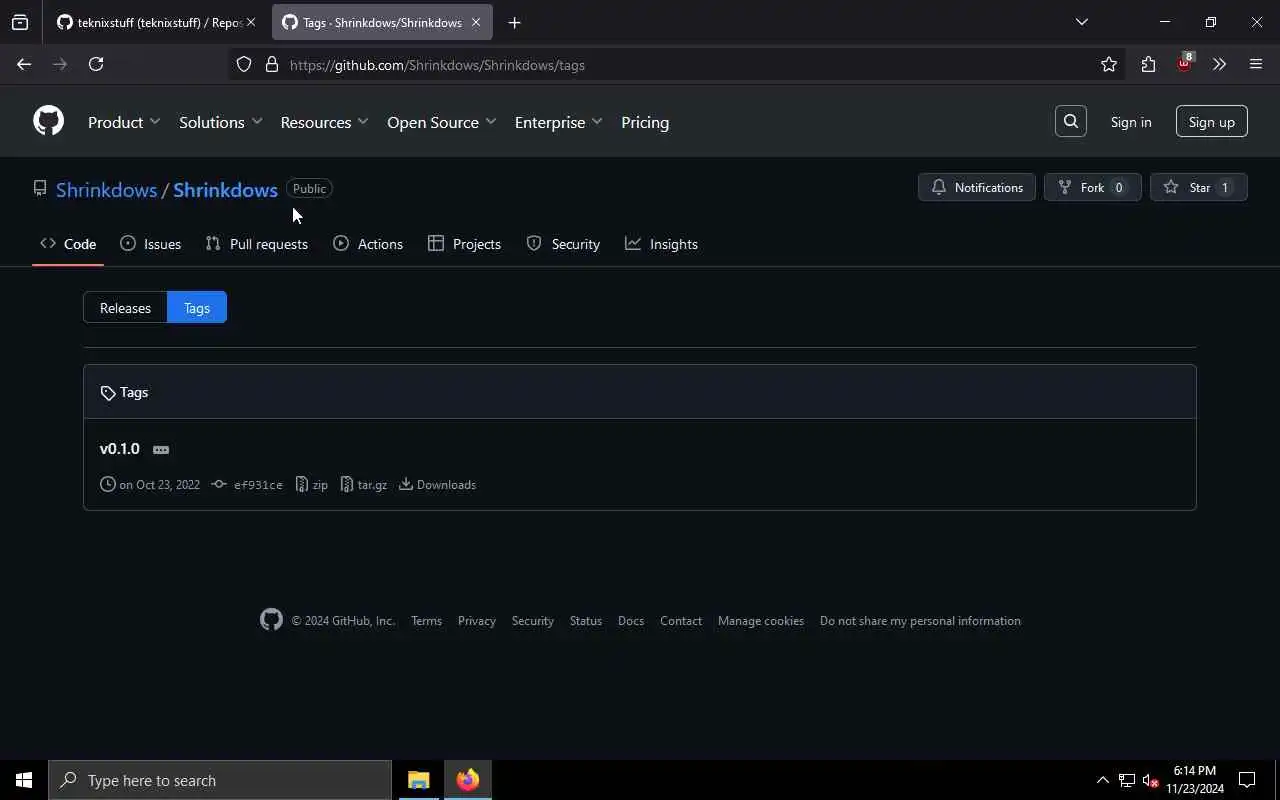
Task: Open the Shrinkdows owner link
Action: click(106, 189)
